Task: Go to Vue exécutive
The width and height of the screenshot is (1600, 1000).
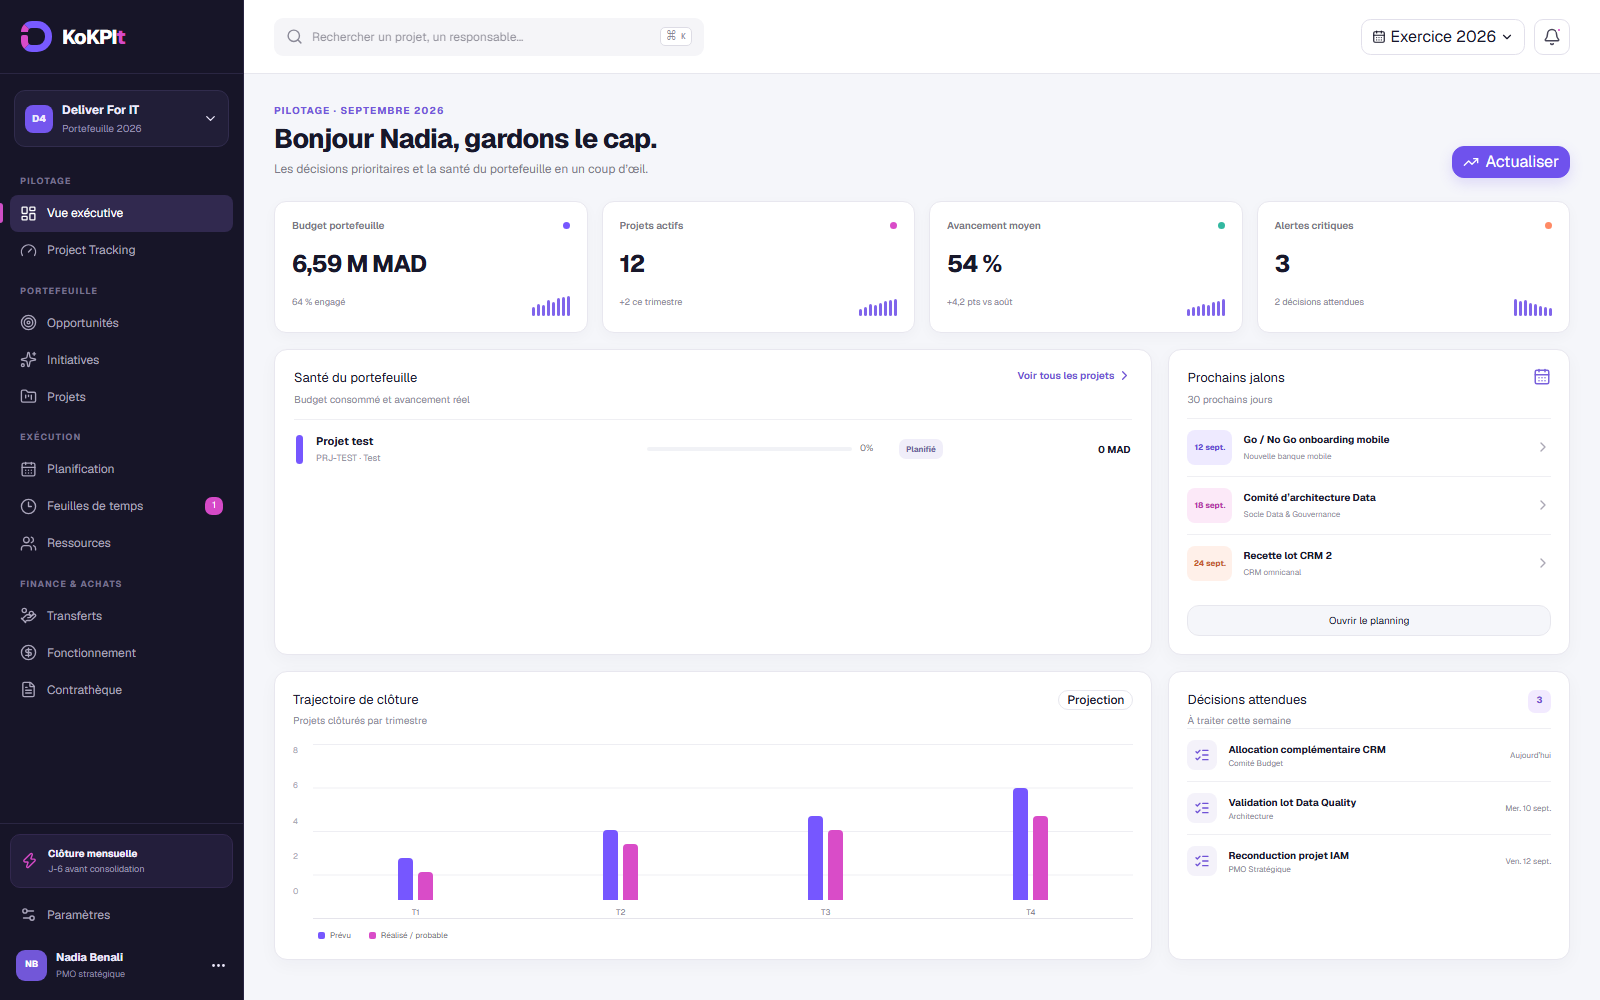Action: click(x=121, y=213)
